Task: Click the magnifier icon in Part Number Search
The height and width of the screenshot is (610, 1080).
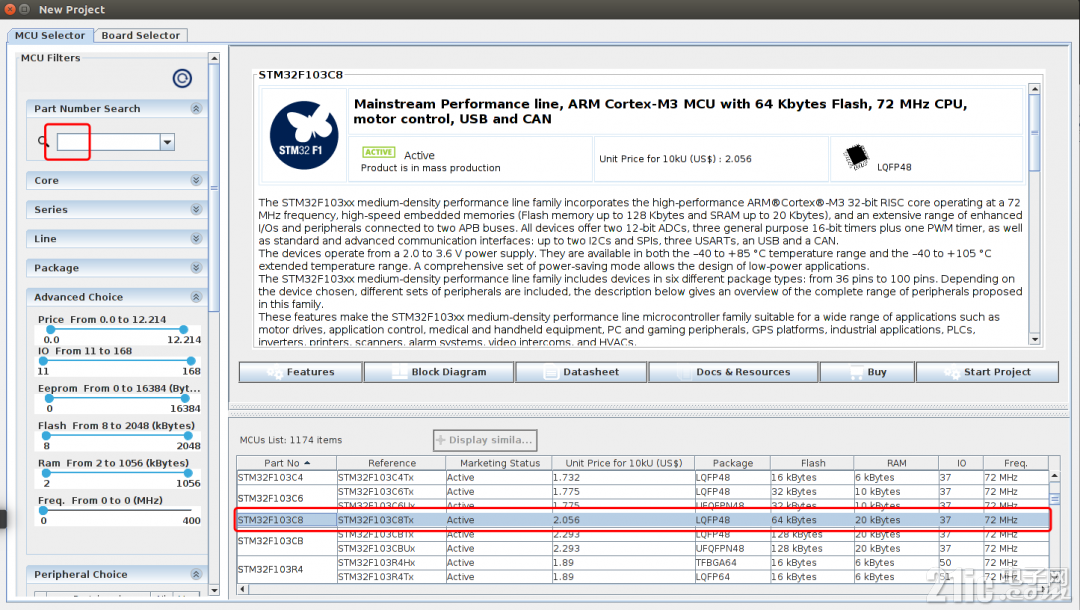Action: pyautogui.click(x=43, y=141)
